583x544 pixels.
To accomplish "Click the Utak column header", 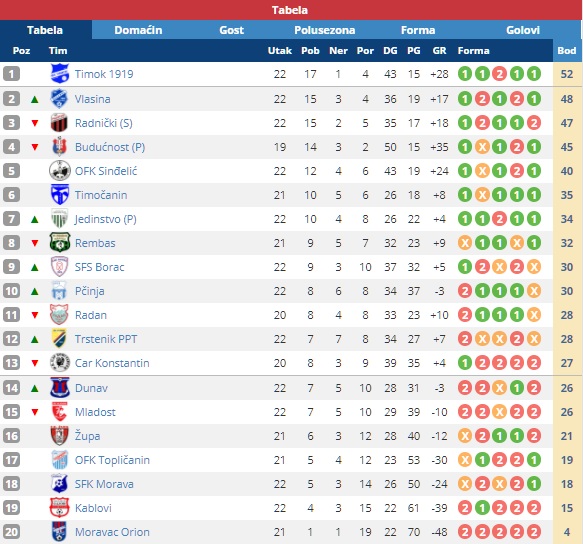I will tap(280, 51).
